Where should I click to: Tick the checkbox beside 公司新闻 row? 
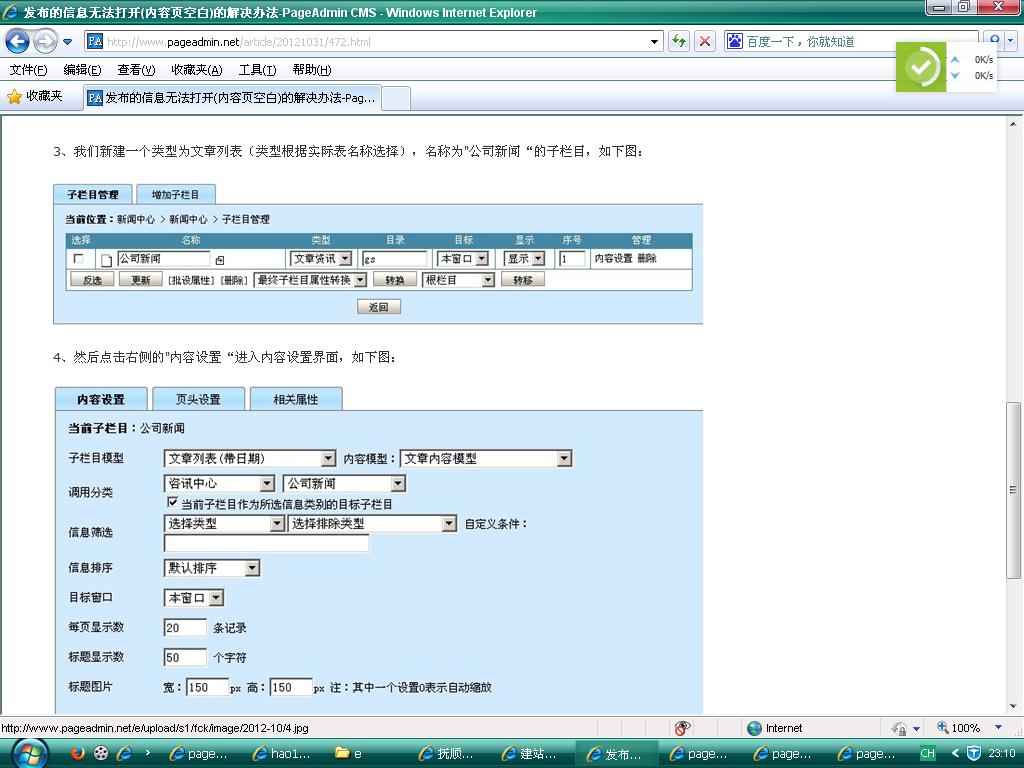coord(79,259)
